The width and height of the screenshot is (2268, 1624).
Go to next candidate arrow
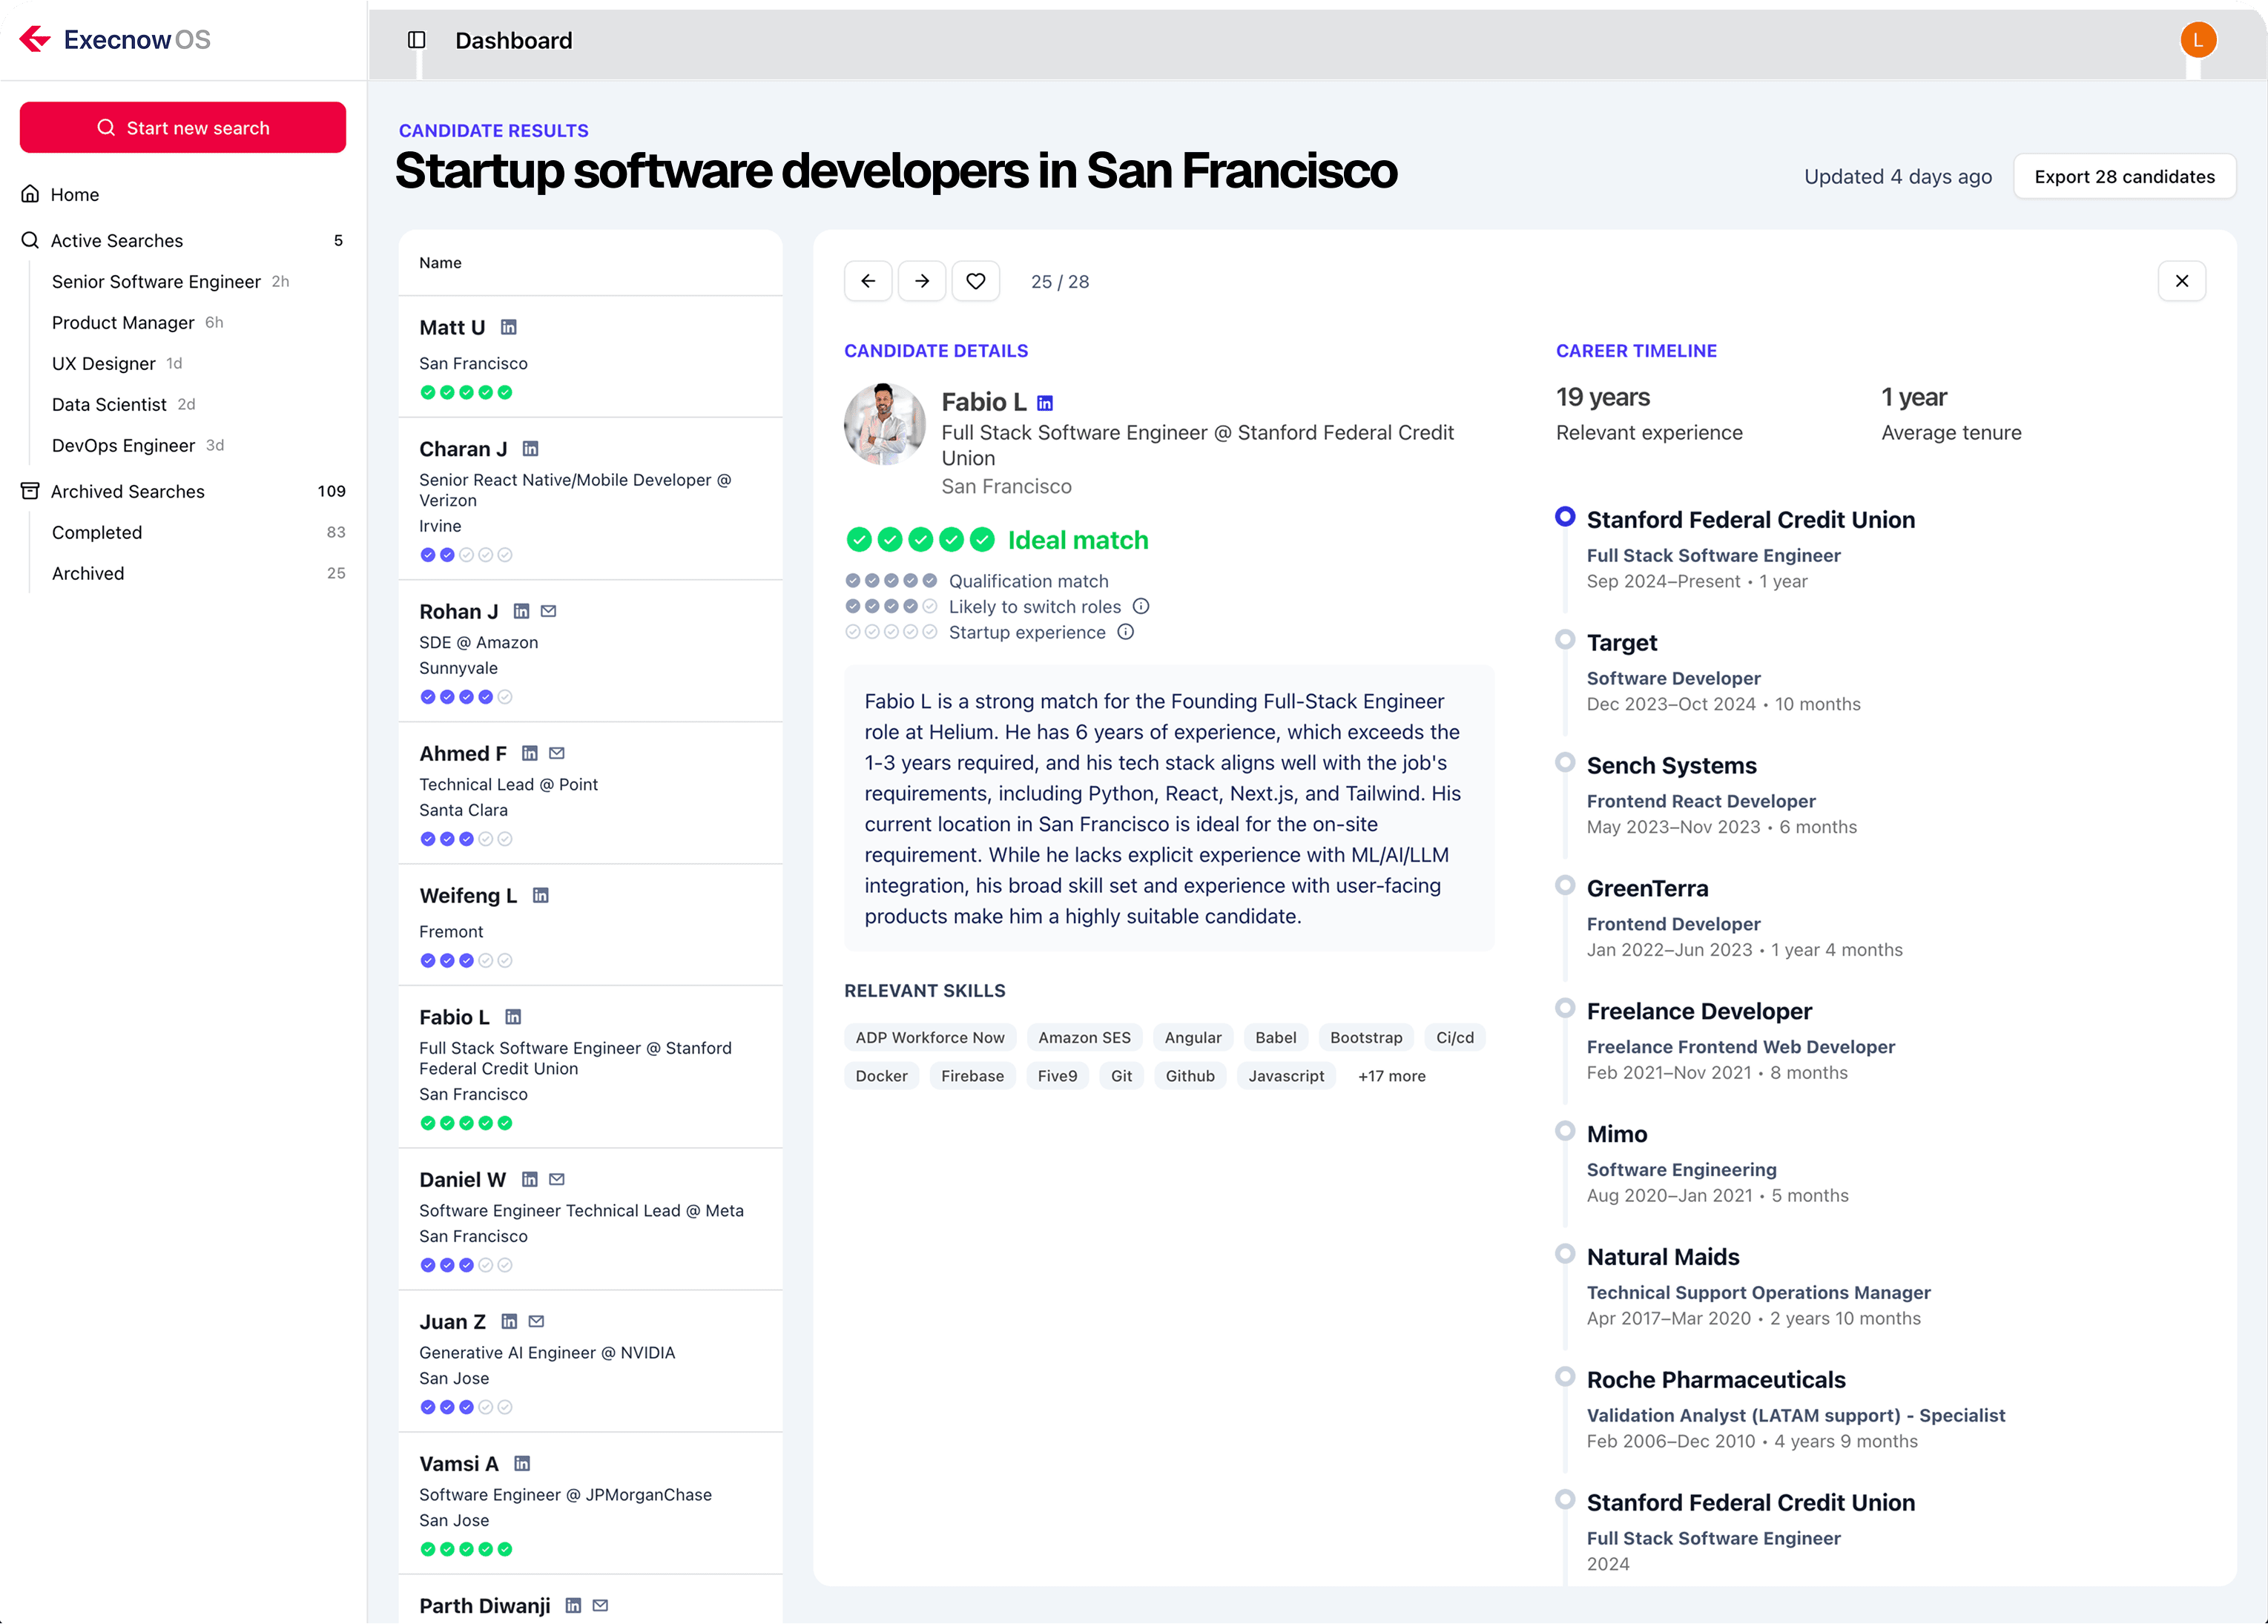coord(921,281)
